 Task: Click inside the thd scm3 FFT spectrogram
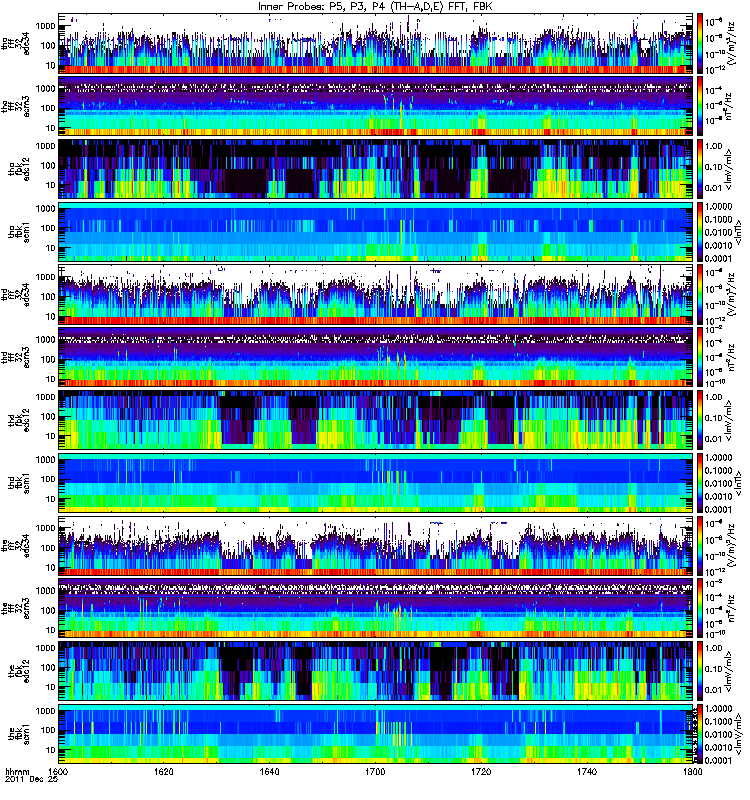375,357
